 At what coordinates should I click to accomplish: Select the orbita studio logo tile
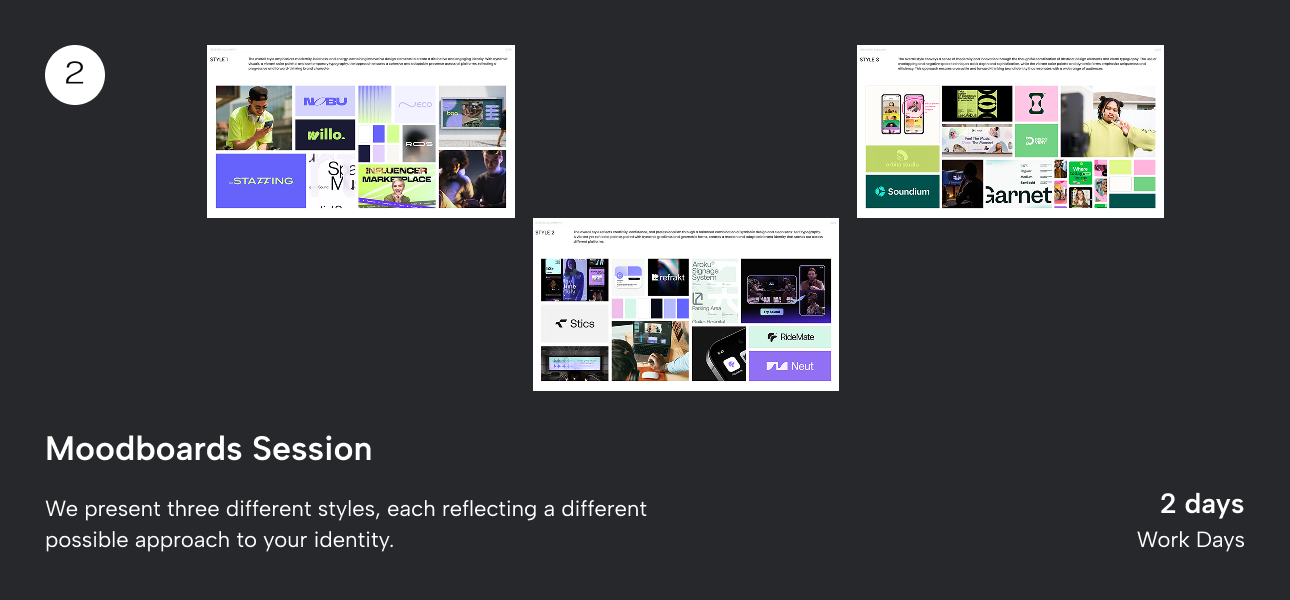click(x=902, y=158)
